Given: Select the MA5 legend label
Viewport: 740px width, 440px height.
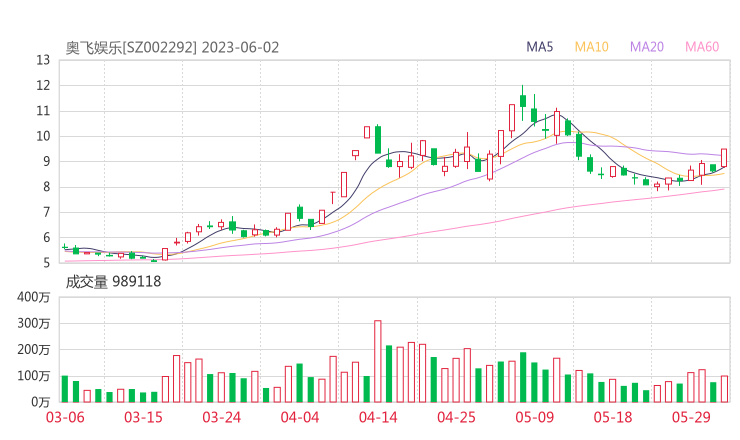Looking at the screenshot, I should [539, 47].
